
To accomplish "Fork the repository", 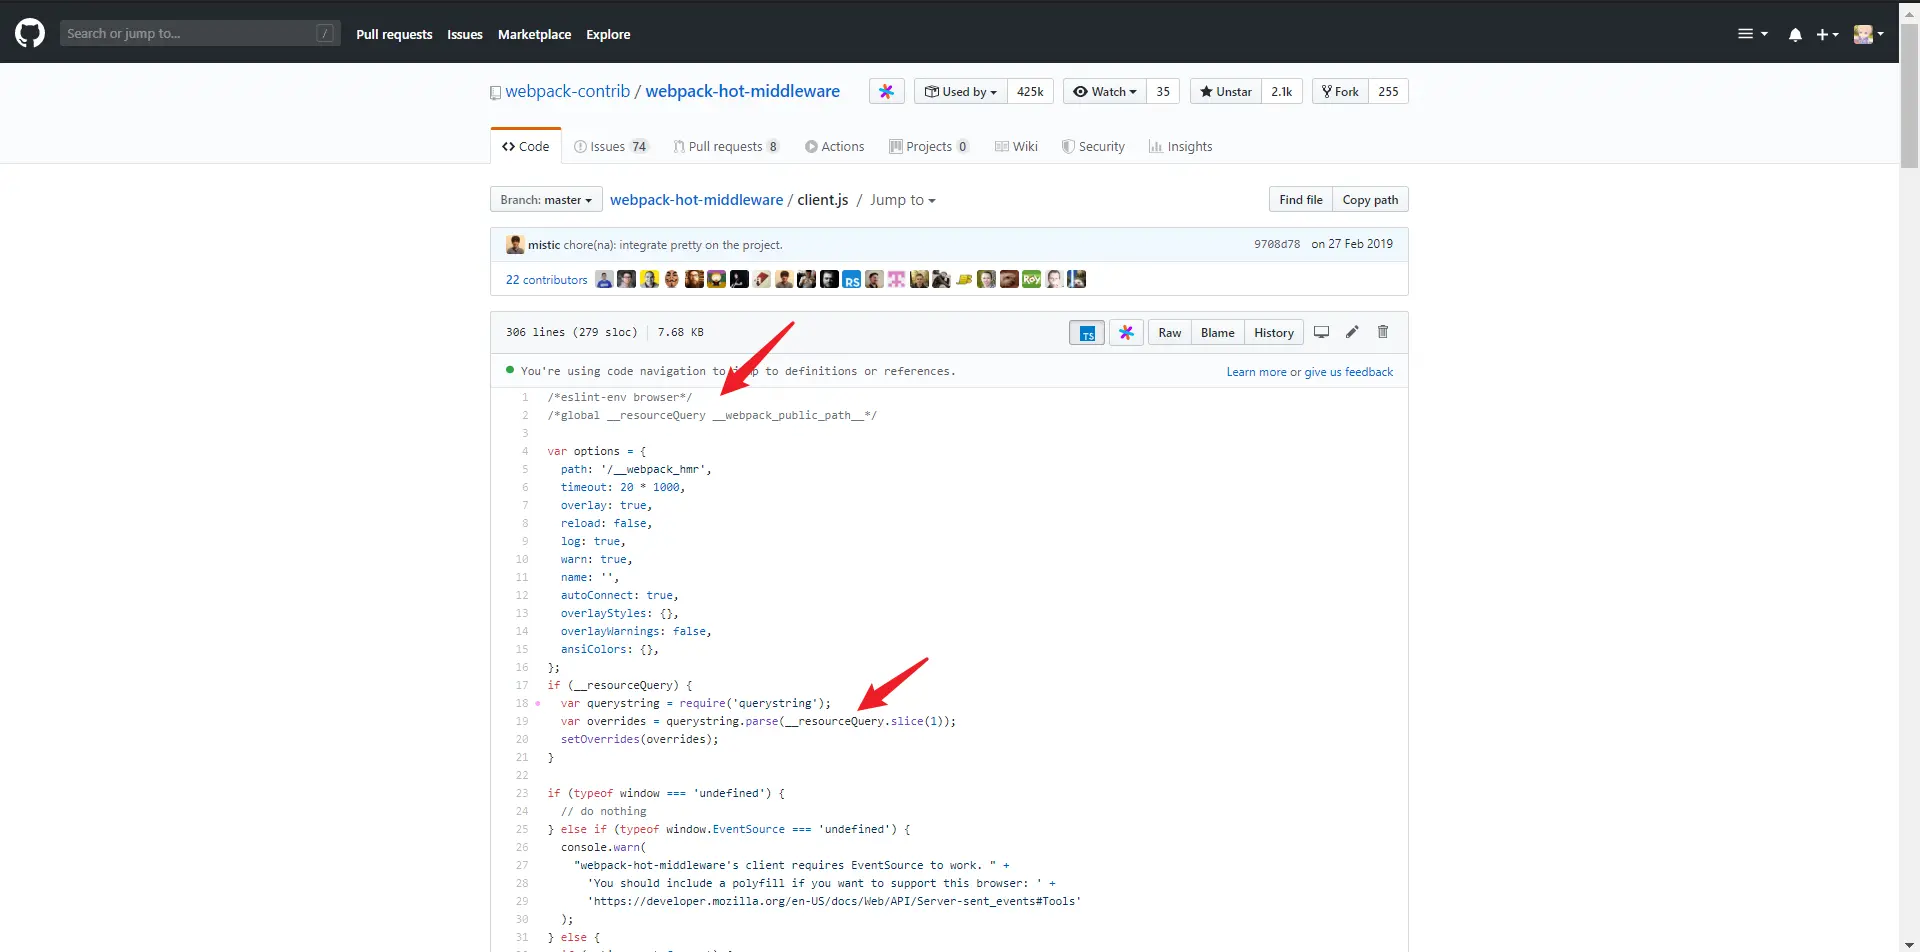I will coord(1340,91).
